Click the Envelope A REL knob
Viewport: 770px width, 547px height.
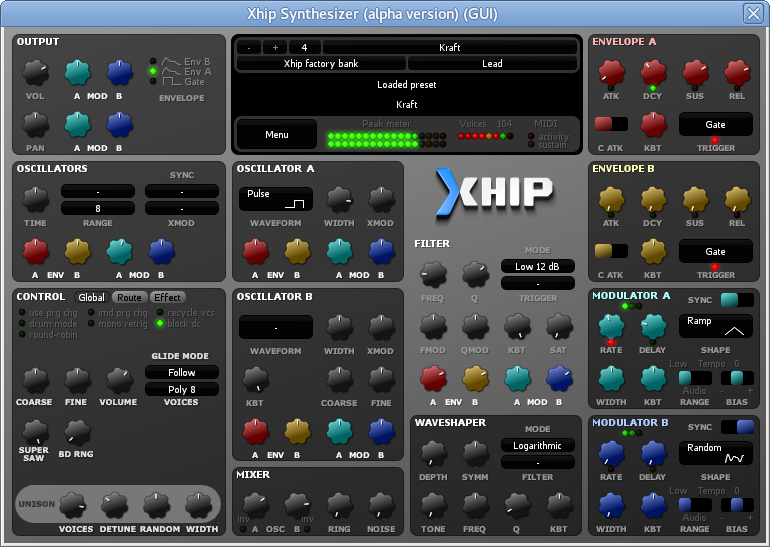(737, 73)
